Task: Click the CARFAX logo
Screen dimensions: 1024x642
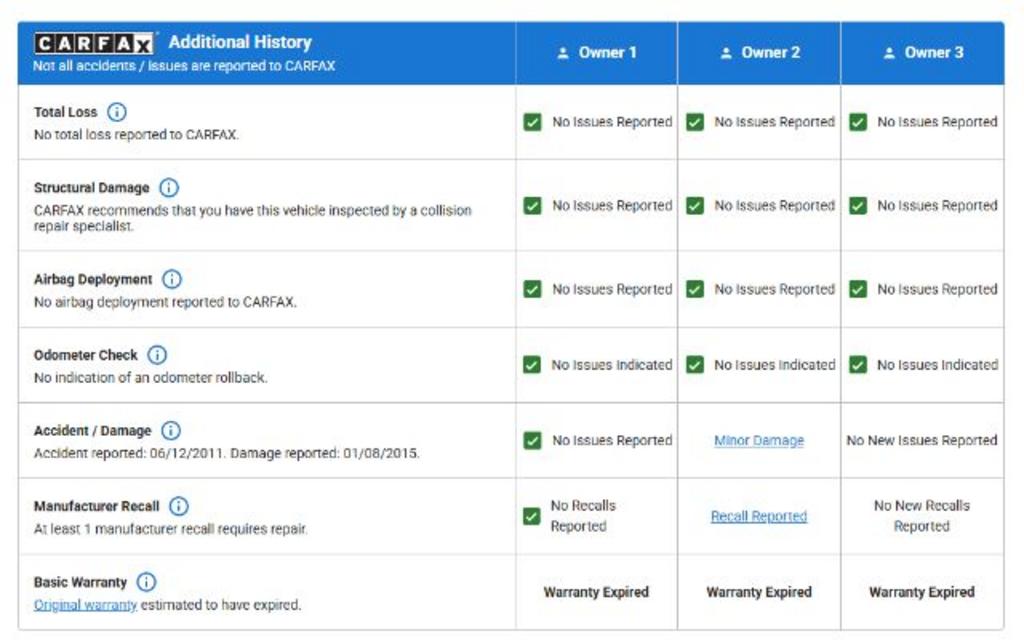Action: pos(94,44)
